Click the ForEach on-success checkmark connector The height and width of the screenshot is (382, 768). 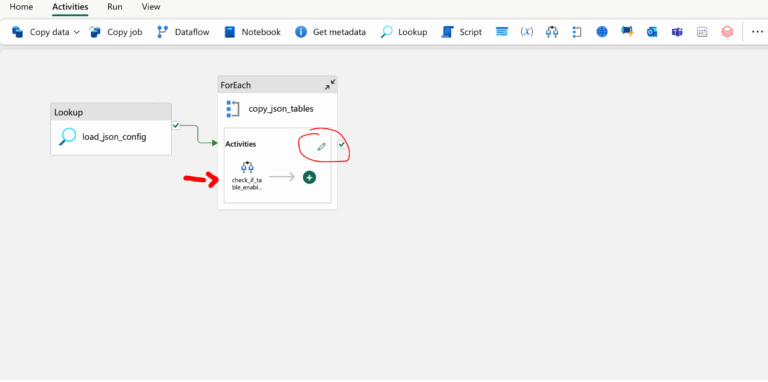[x=342, y=144]
